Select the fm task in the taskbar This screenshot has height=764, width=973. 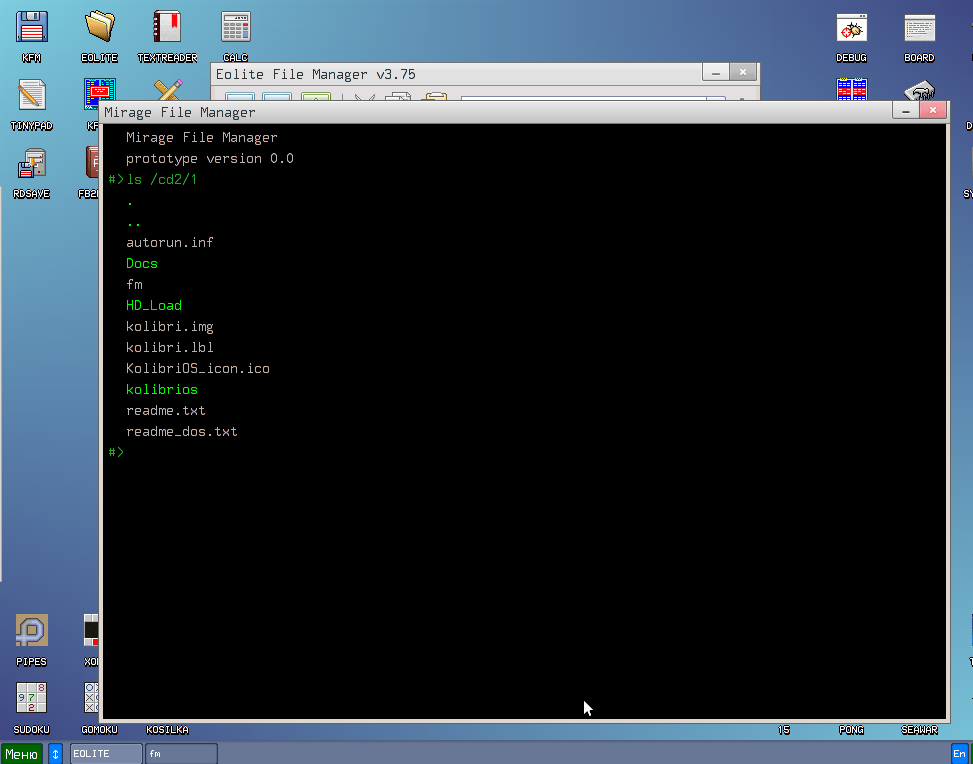click(x=181, y=754)
